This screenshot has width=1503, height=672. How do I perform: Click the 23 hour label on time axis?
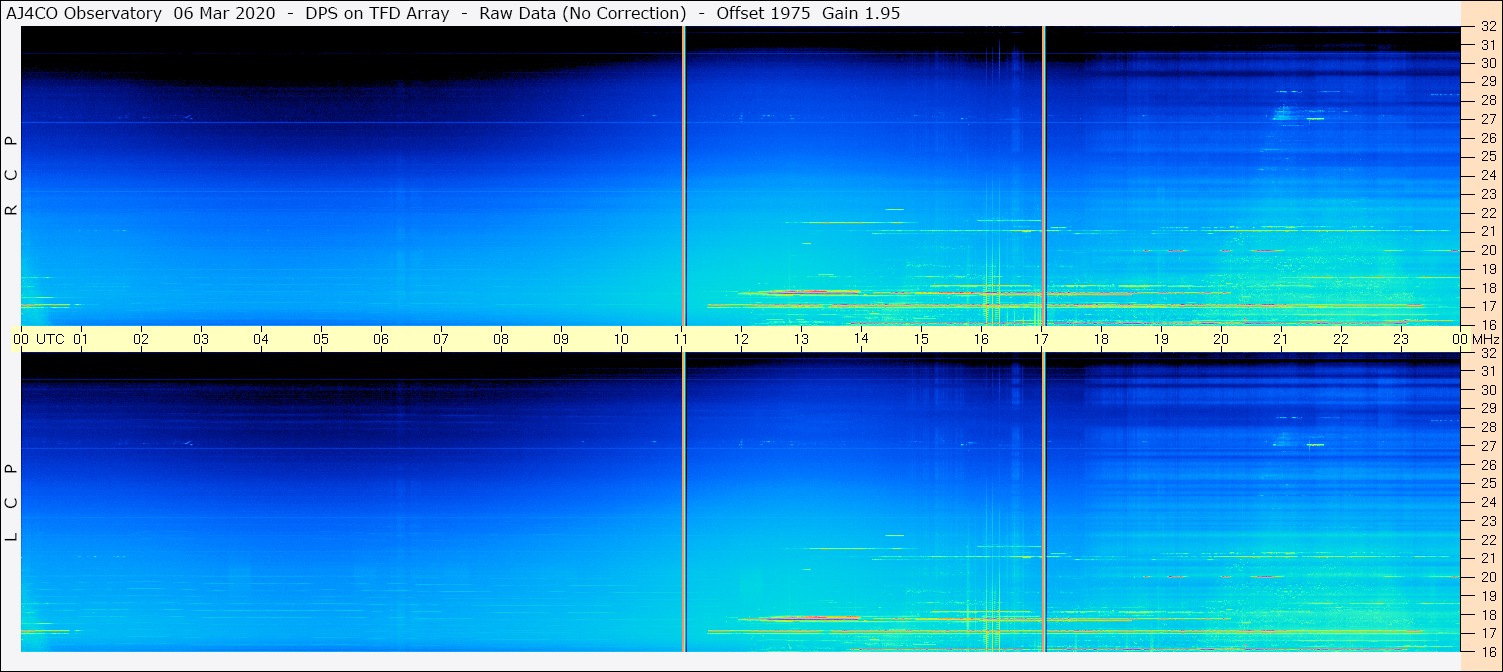1401,339
